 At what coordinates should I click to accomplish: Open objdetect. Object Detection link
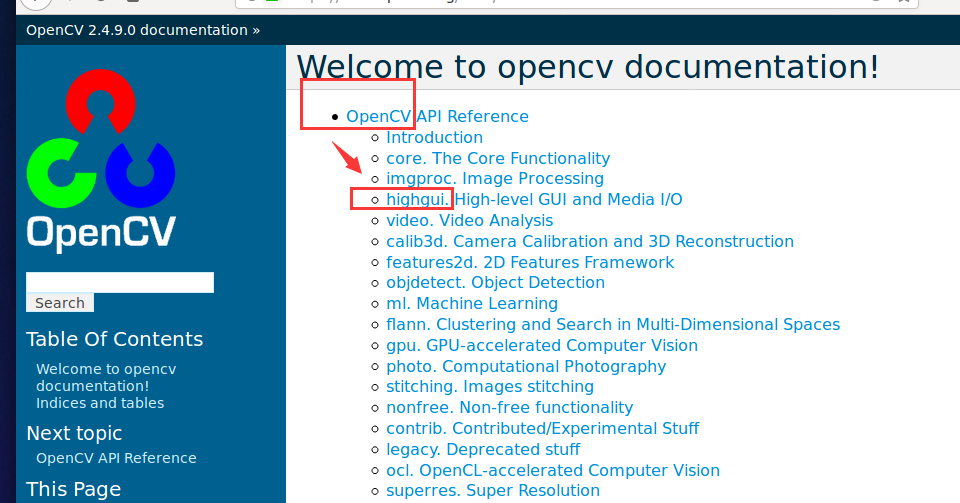click(495, 283)
